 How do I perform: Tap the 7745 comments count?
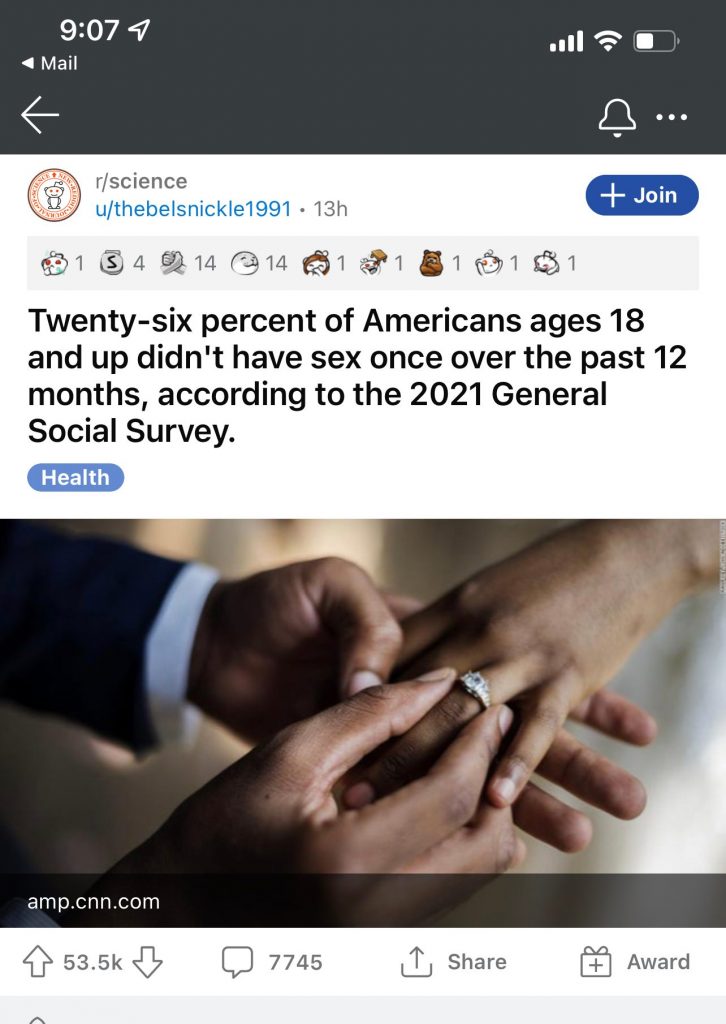pyautogui.click(x=295, y=962)
